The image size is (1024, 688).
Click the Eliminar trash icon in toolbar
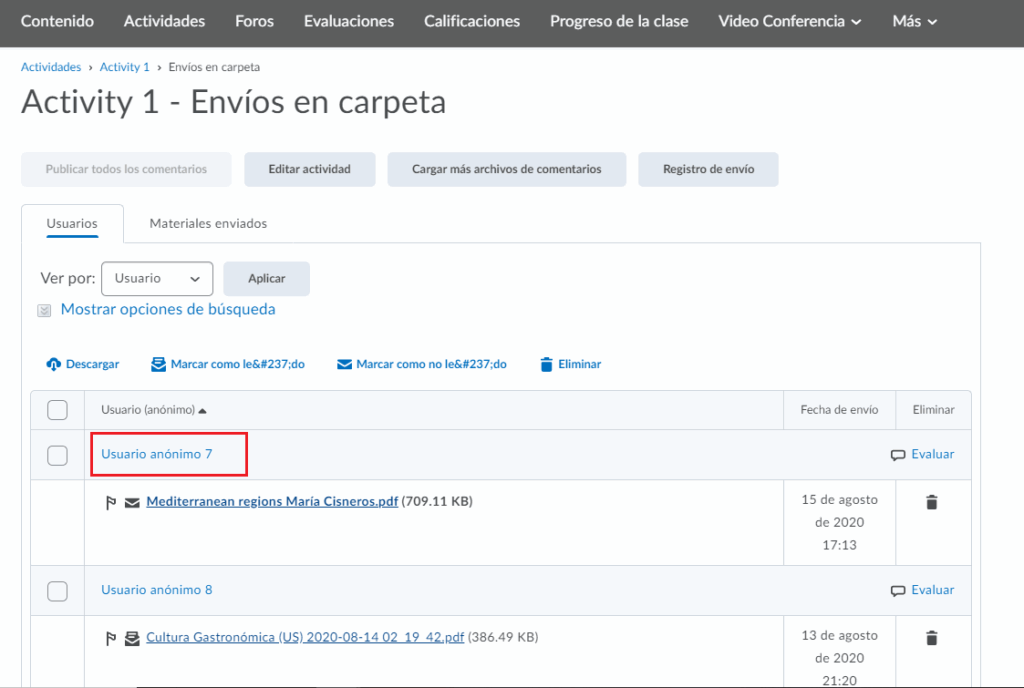546,365
